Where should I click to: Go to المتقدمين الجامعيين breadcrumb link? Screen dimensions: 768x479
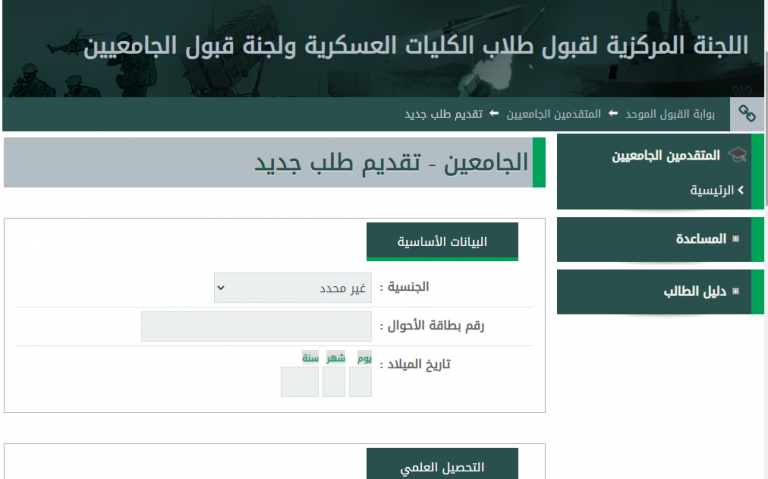[553, 114]
